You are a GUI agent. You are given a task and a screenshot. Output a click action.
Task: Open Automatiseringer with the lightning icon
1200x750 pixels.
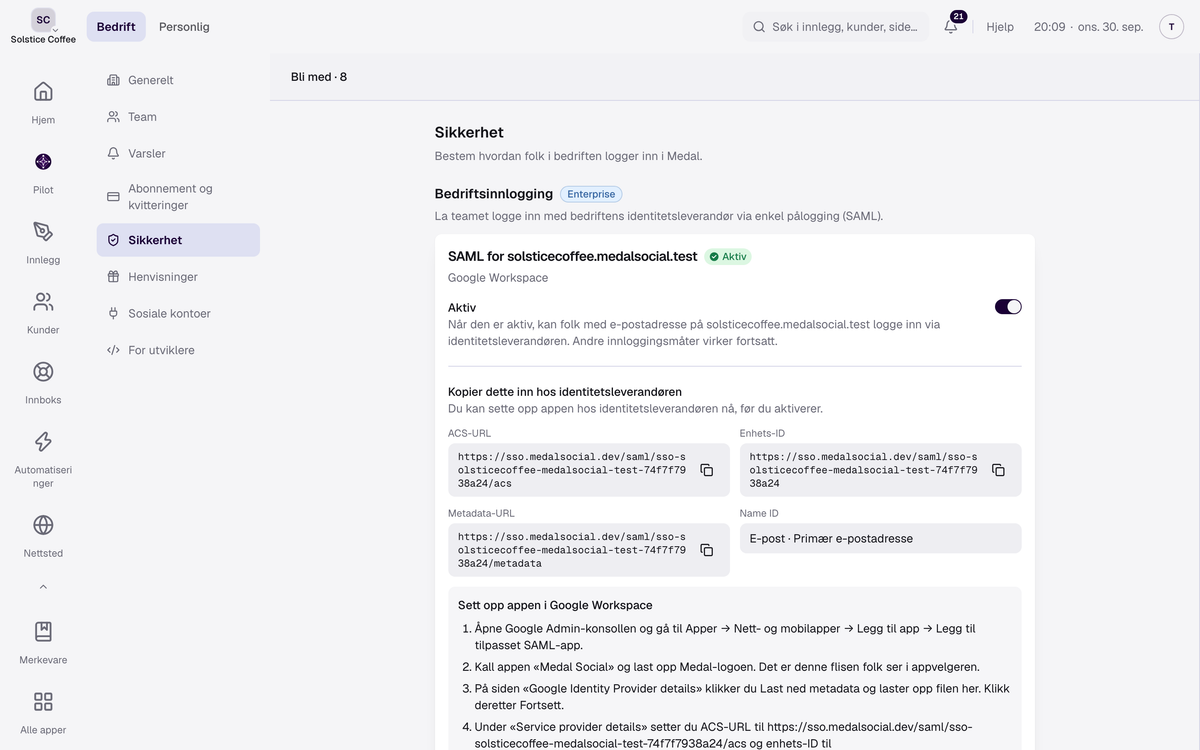coord(43,459)
